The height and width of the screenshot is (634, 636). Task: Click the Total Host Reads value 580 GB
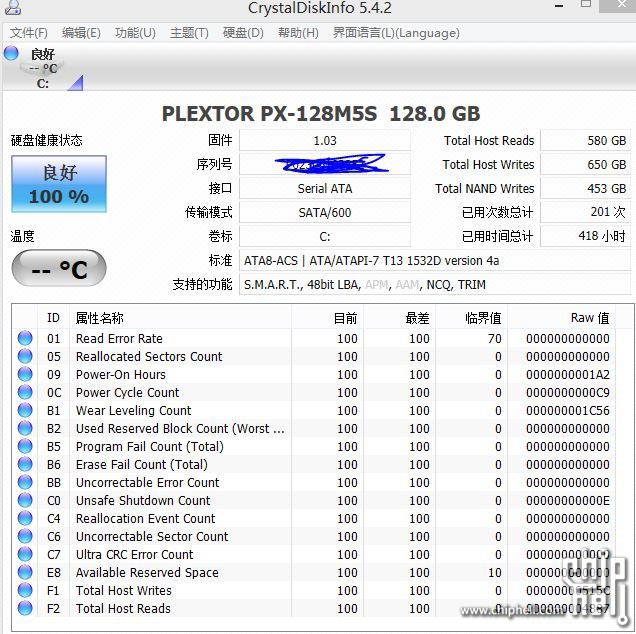(585, 140)
